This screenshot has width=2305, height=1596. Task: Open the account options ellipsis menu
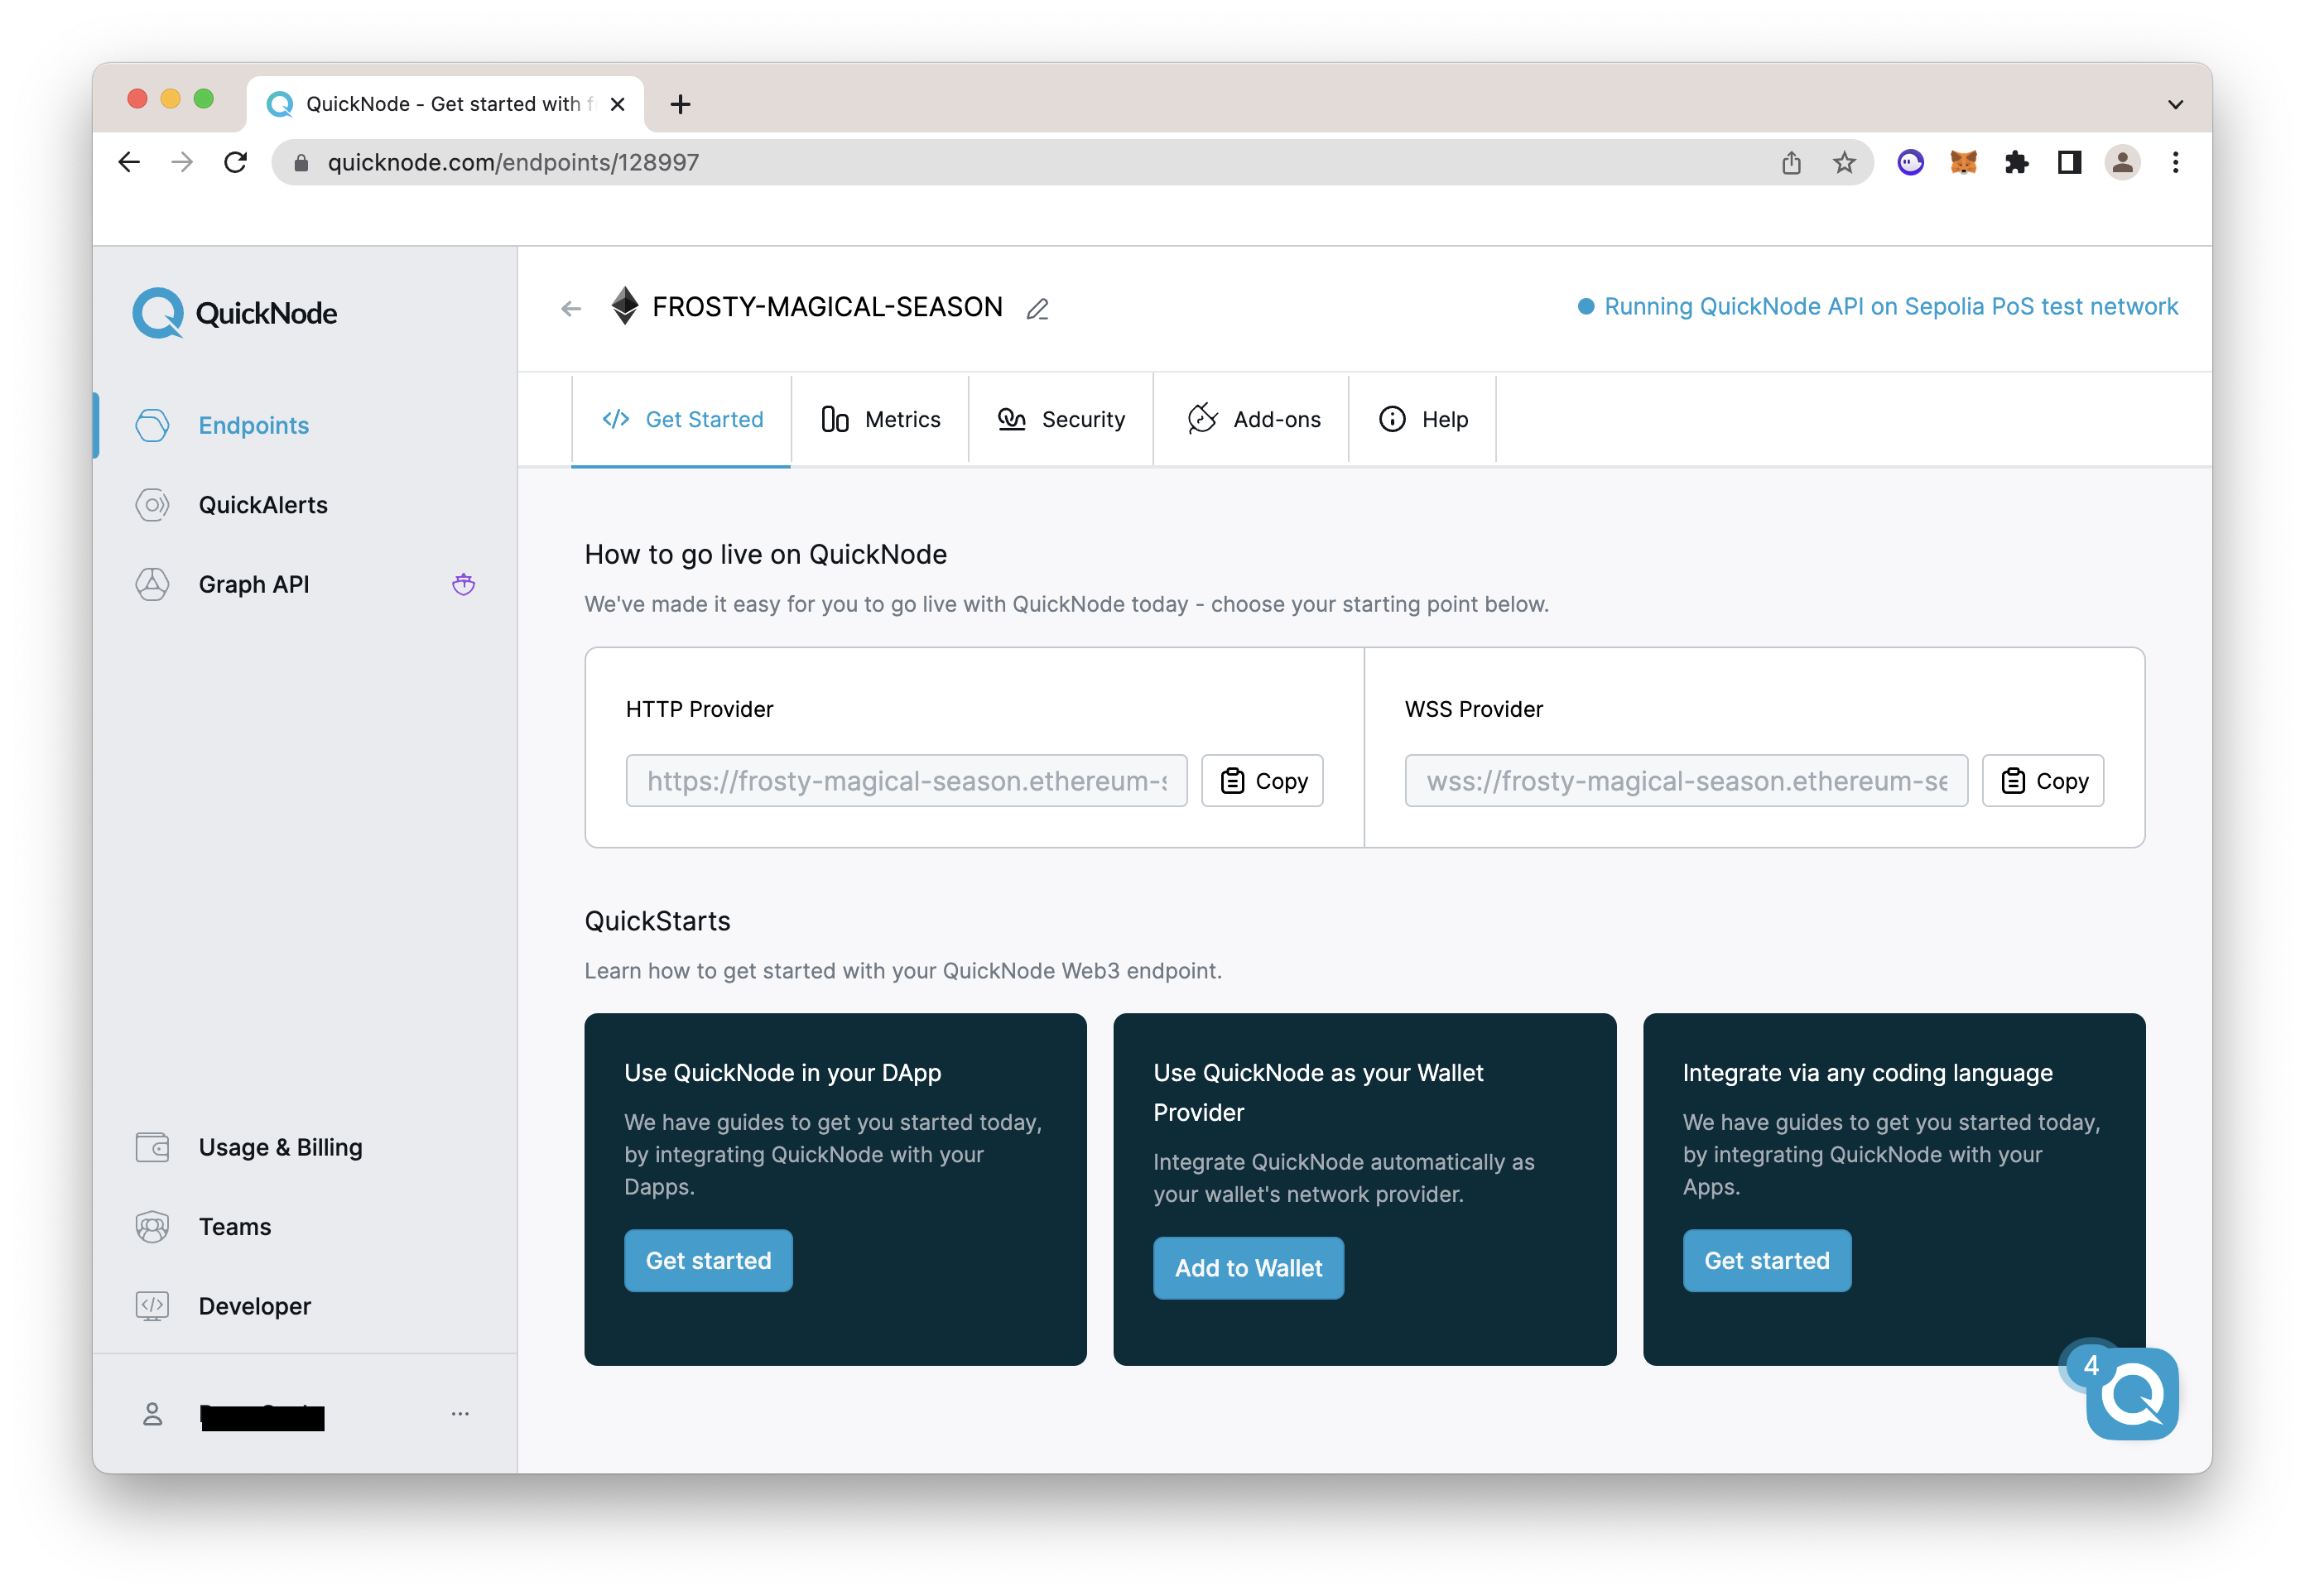point(460,1414)
